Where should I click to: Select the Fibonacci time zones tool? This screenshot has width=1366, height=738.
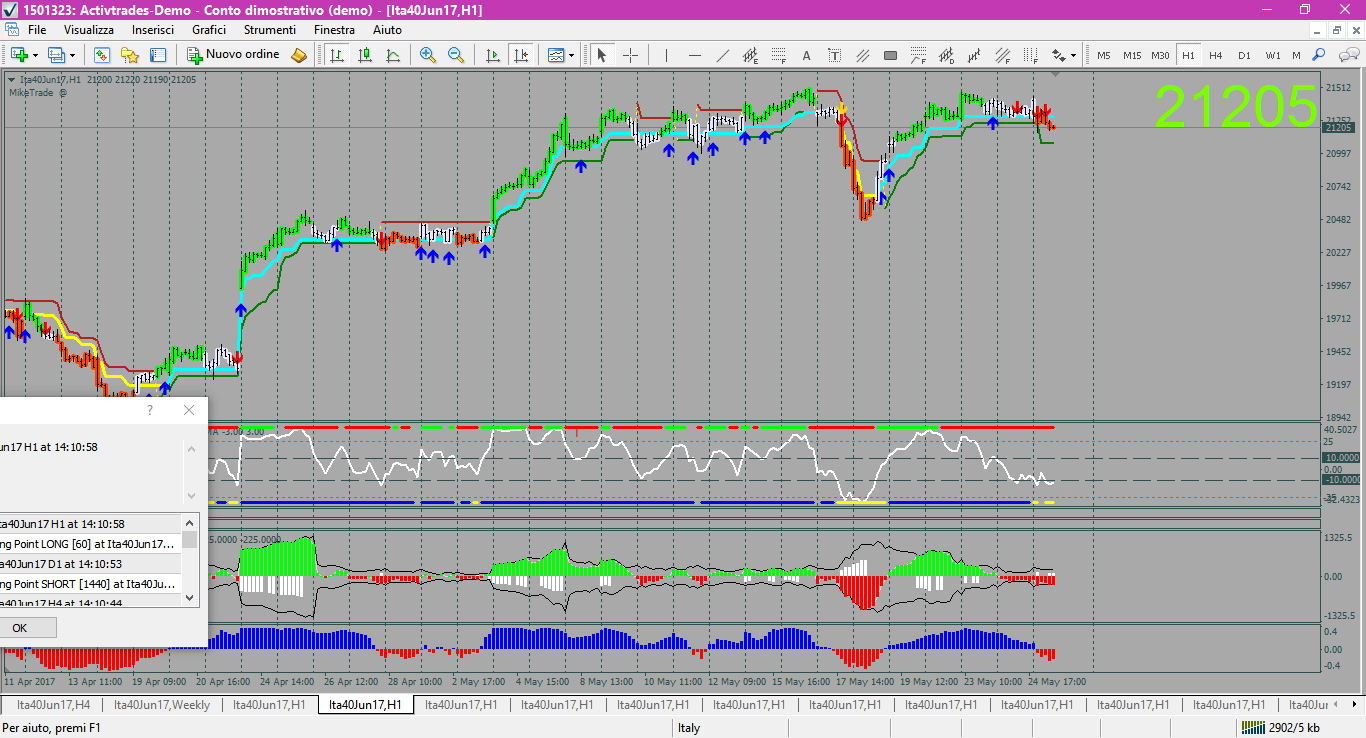tap(1029, 55)
